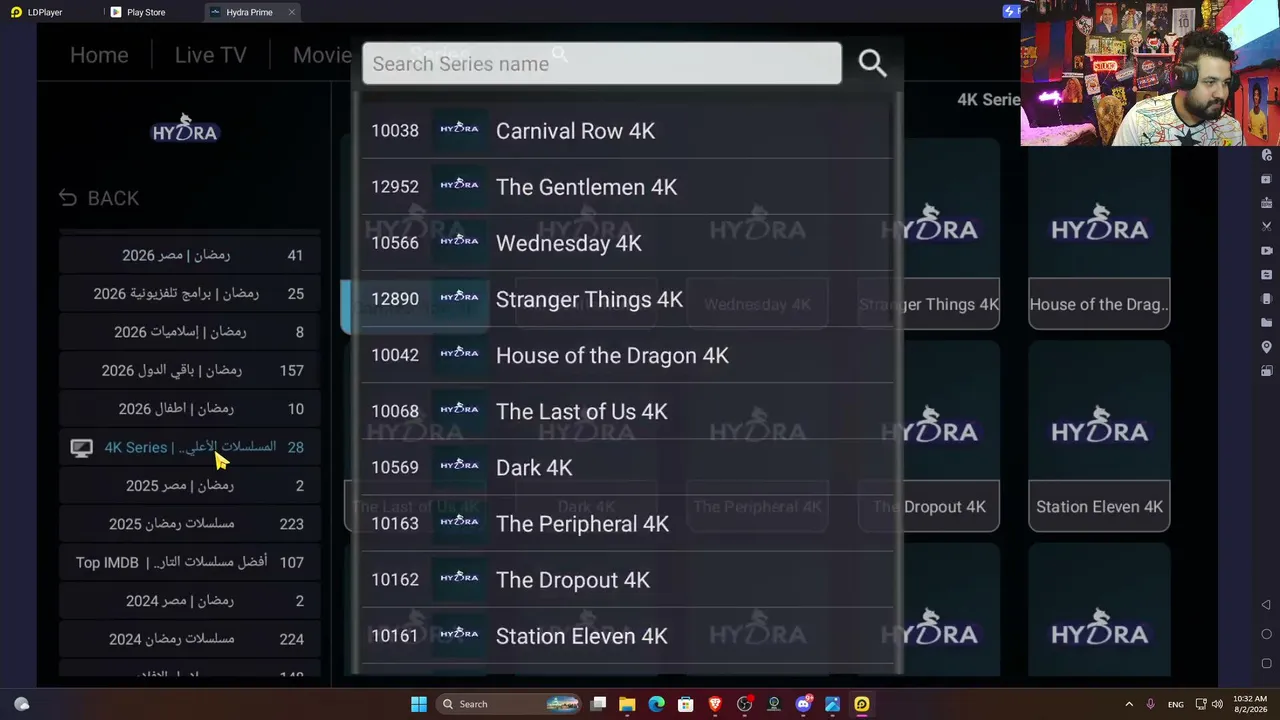Screen dimensions: 1280x720
Task: Select category مسلسلات رمضان 2024
Action: [x=190, y=639]
